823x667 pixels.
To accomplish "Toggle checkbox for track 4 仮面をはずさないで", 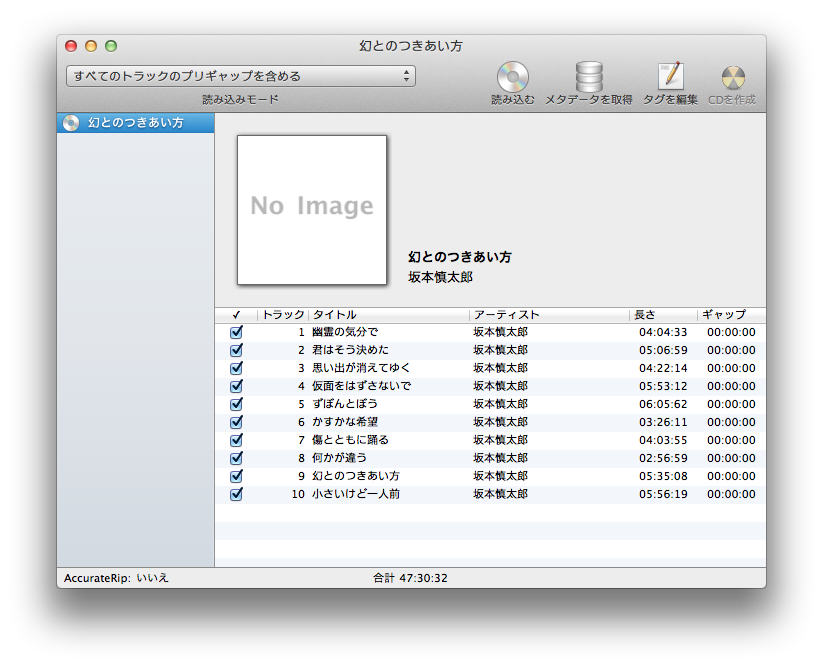I will click(x=236, y=386).
